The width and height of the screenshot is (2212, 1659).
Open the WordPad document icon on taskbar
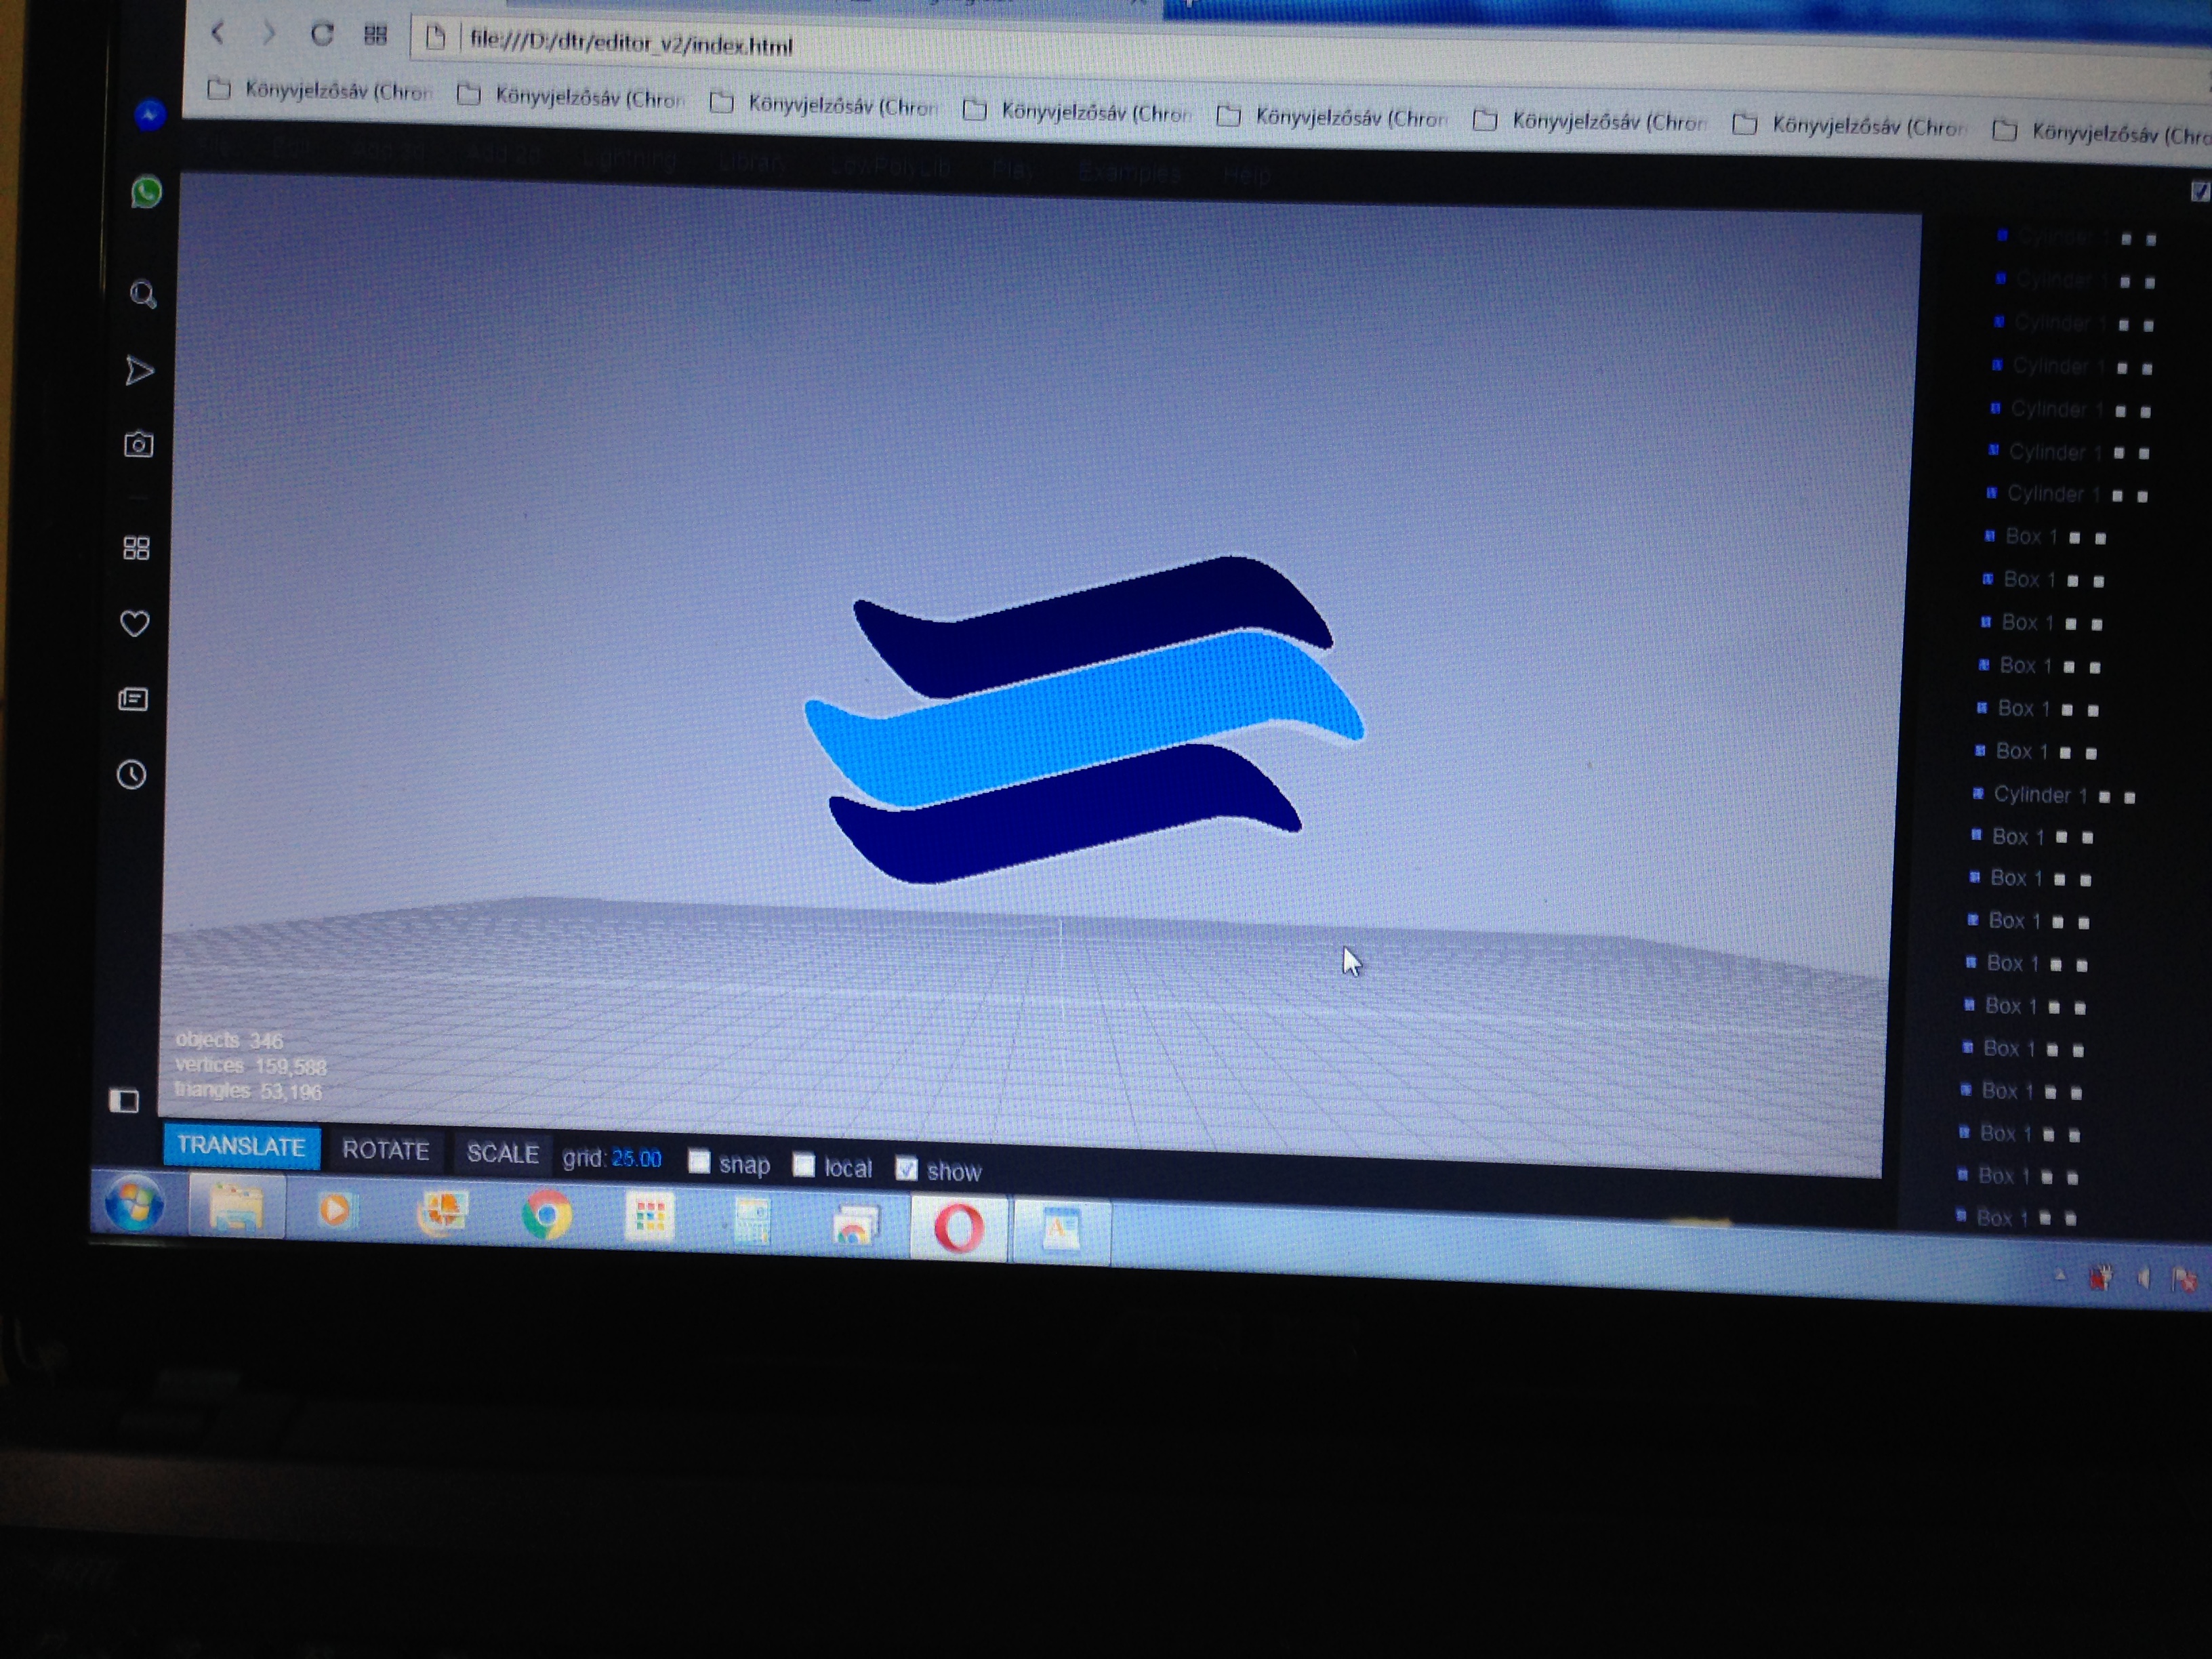point(1061,1231)
